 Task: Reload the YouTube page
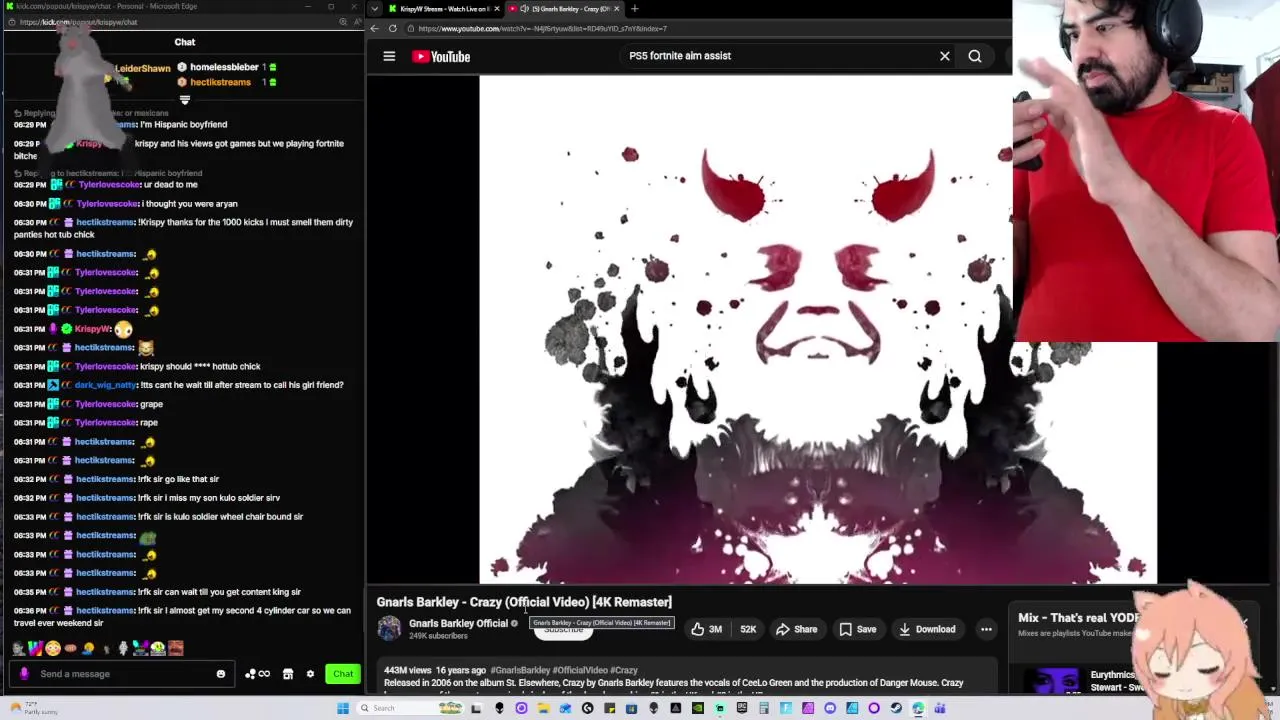393,28
